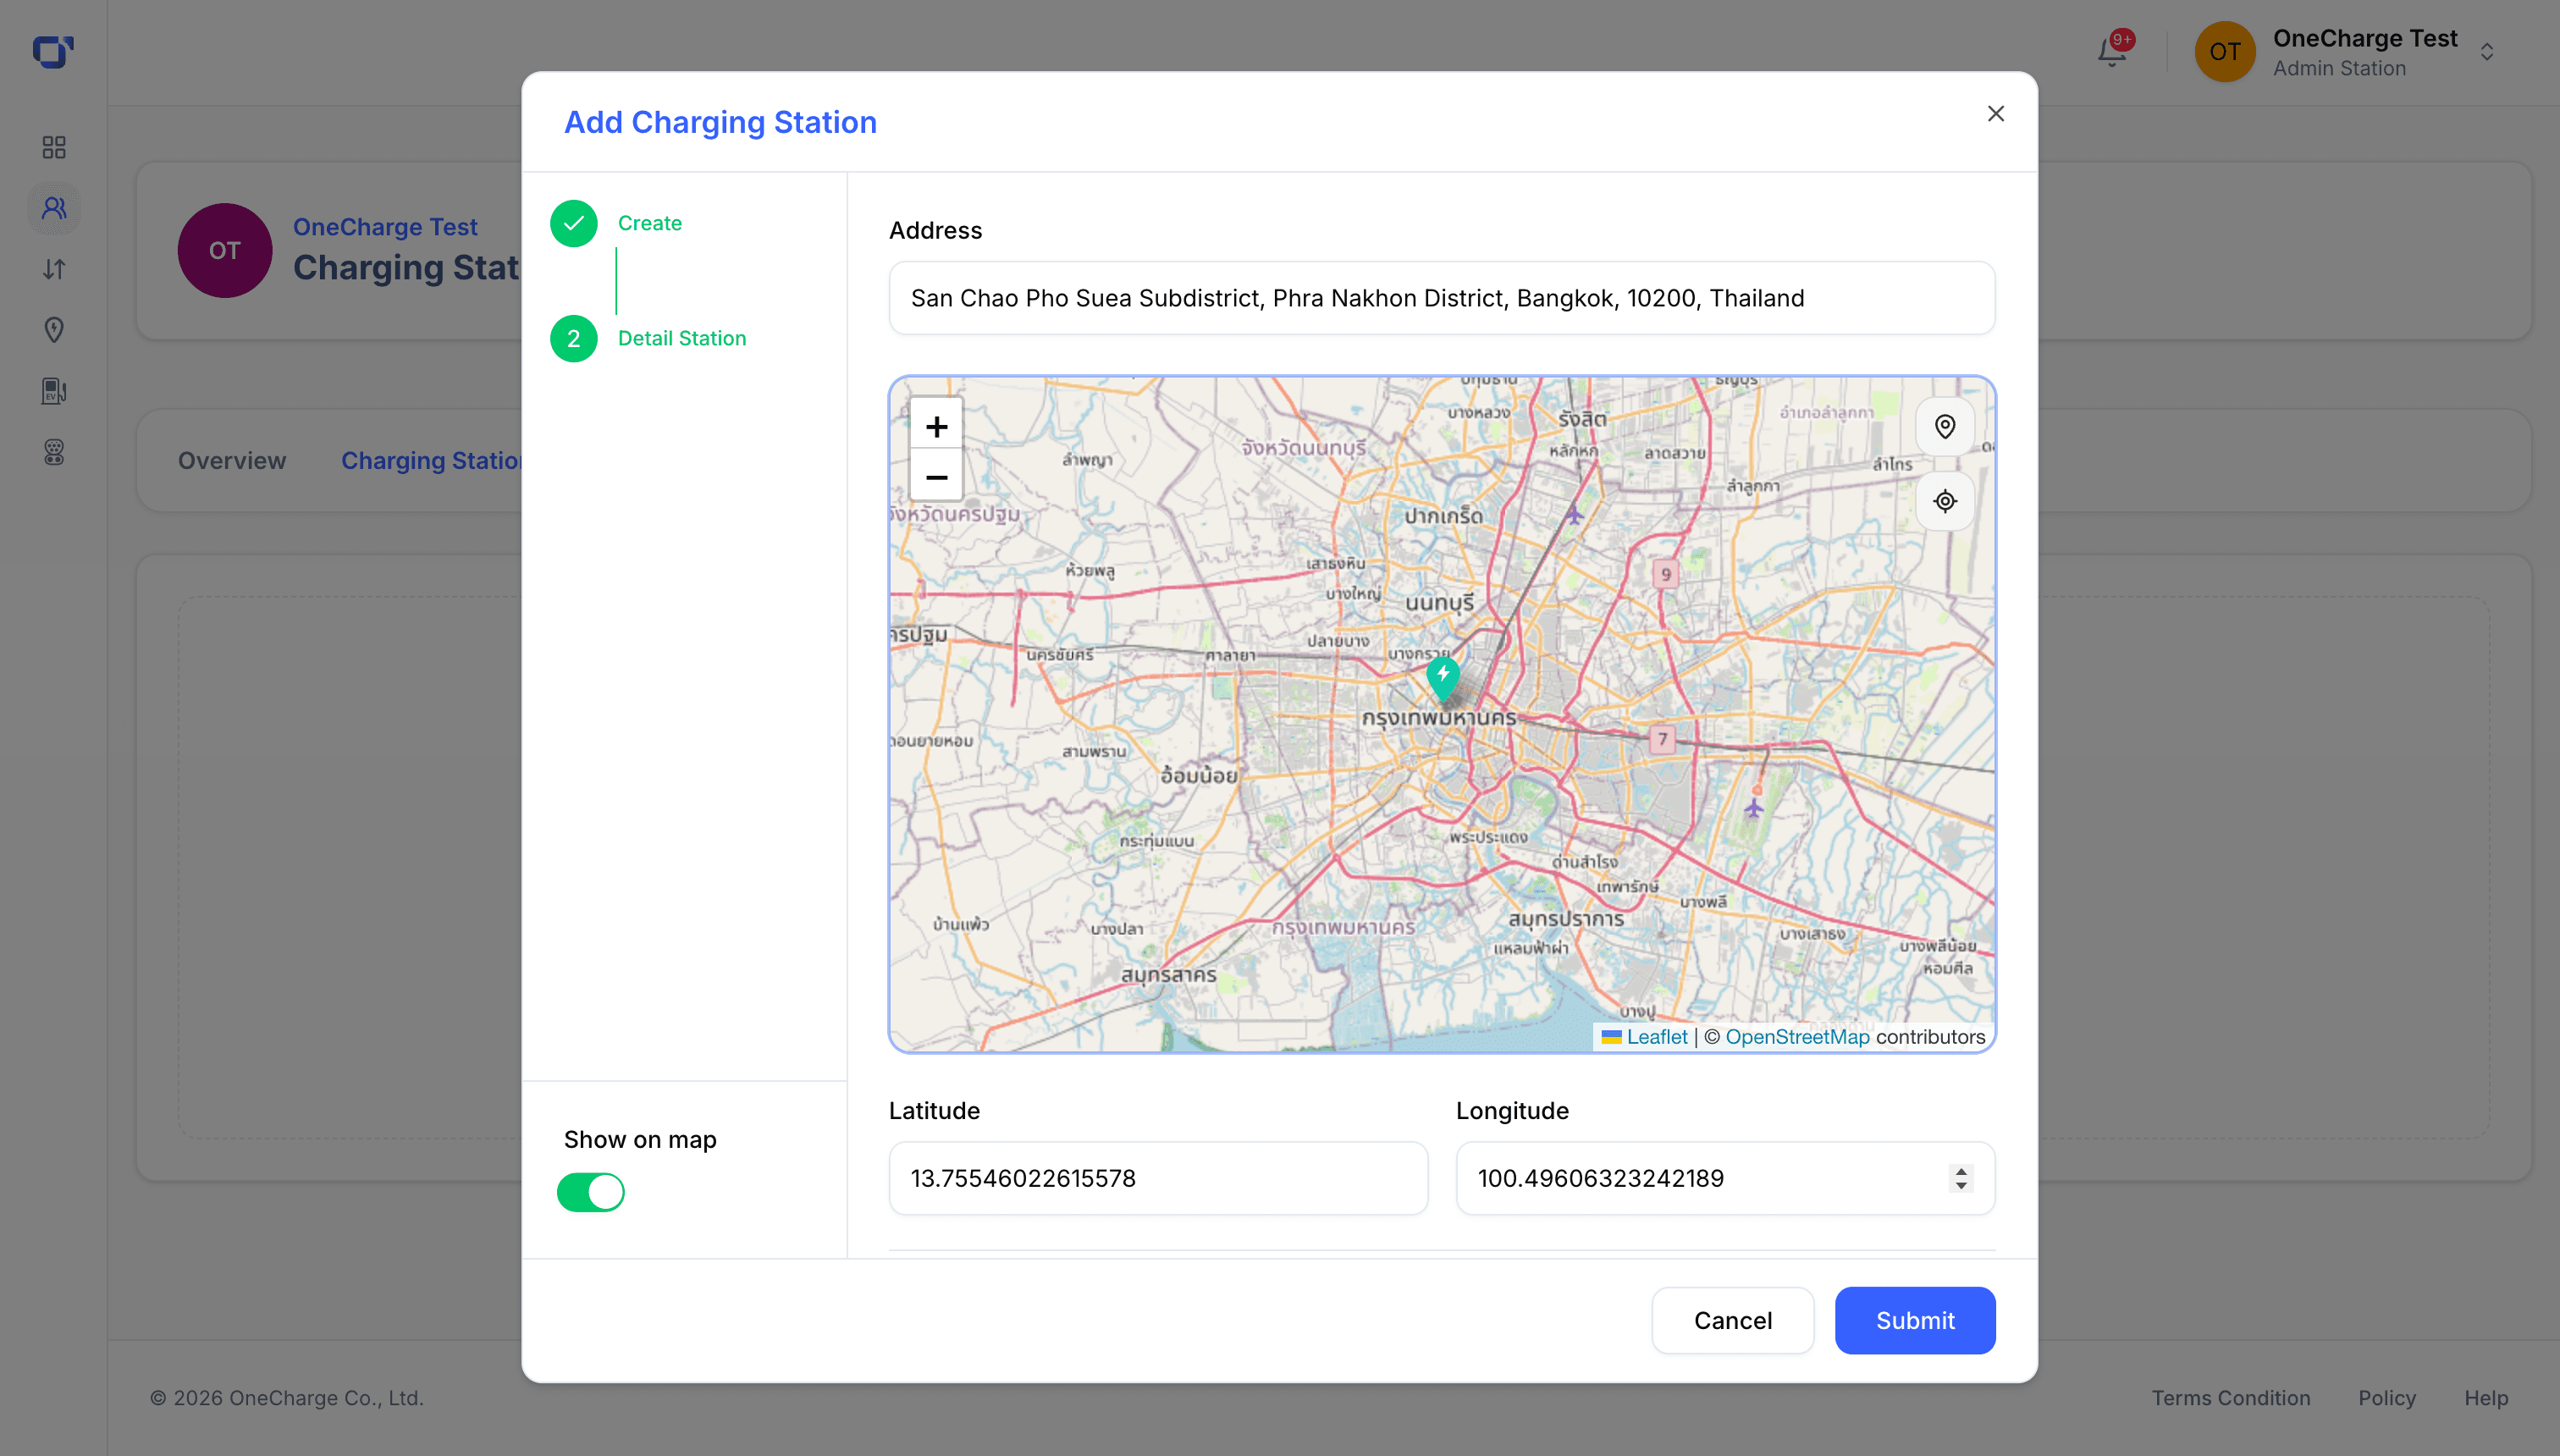
Task: Open the EV charging station icon in sidebar
Action: click(x=54, y=391)
